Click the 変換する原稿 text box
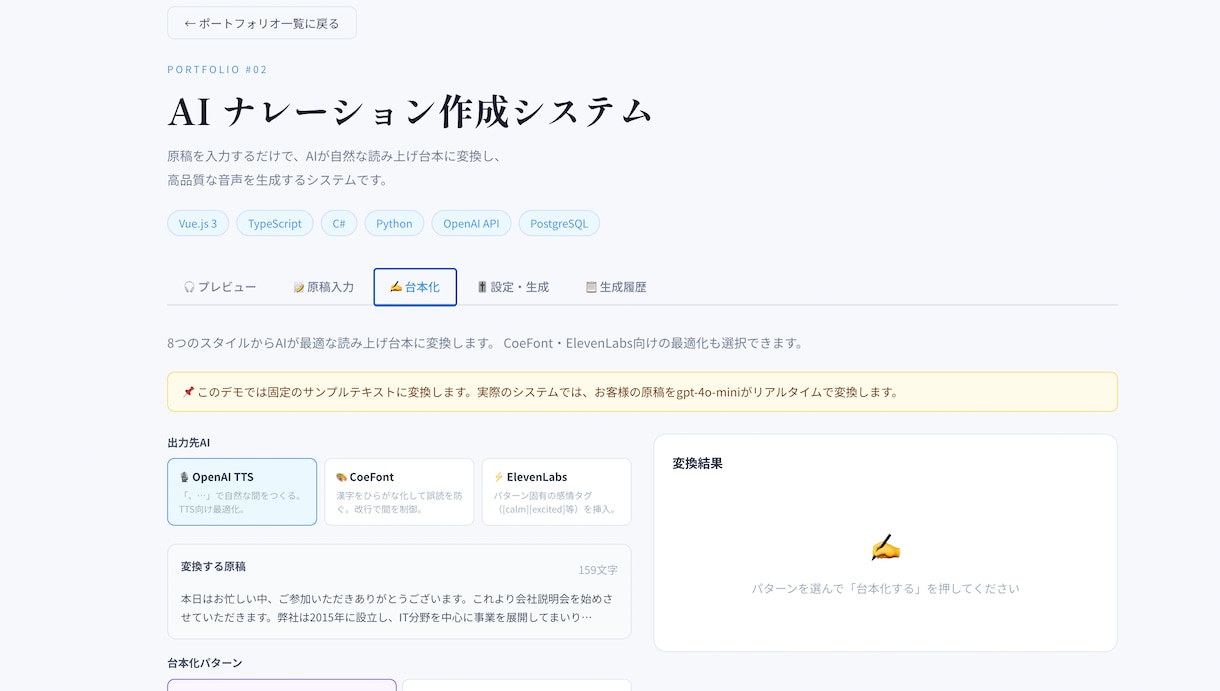This screenshot has height=691, width=1220. (399, 592)
